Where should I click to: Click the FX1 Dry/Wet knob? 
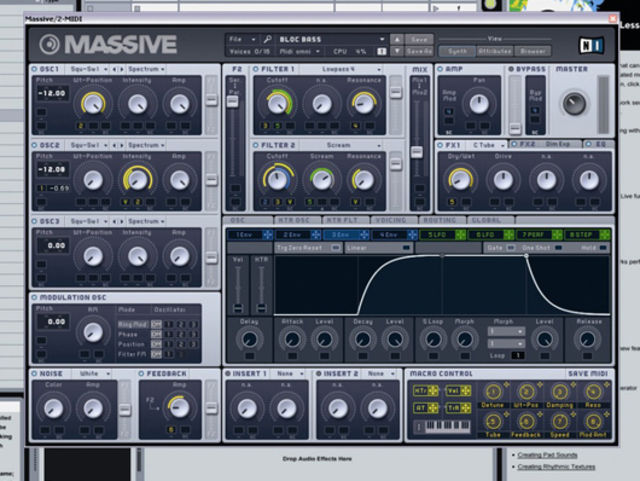[460, 180]
